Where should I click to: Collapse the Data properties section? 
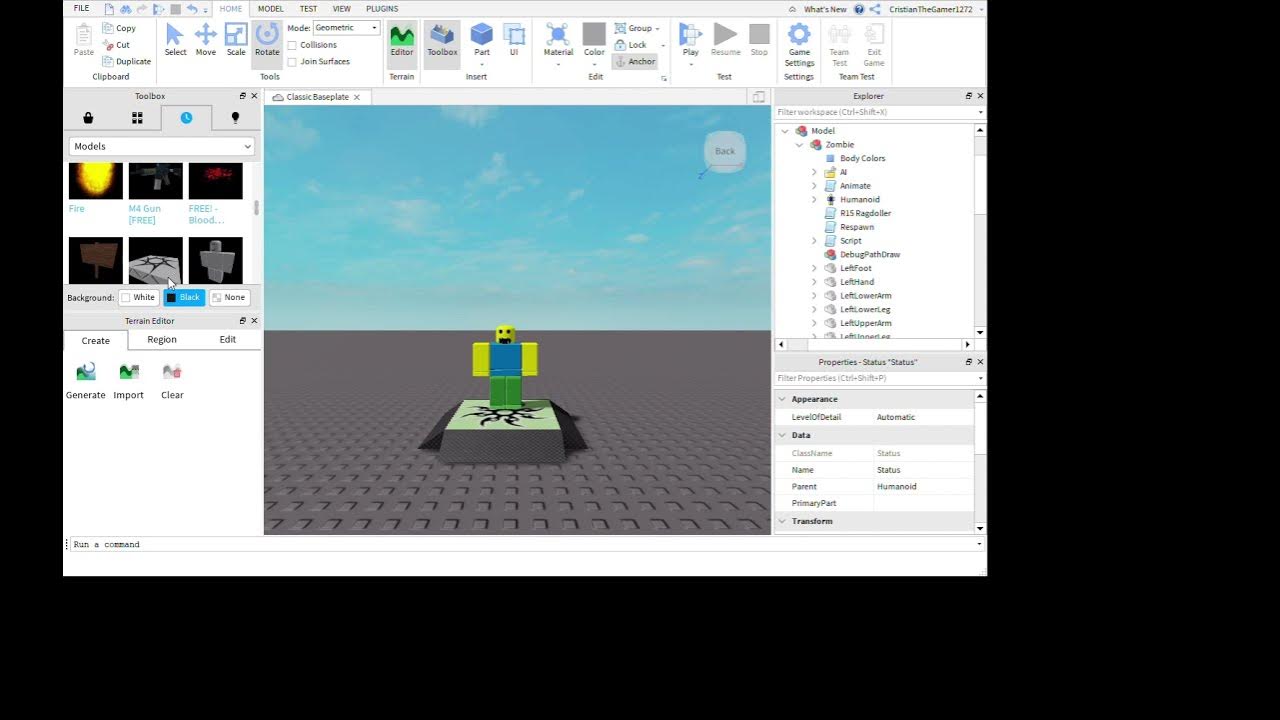782,435
